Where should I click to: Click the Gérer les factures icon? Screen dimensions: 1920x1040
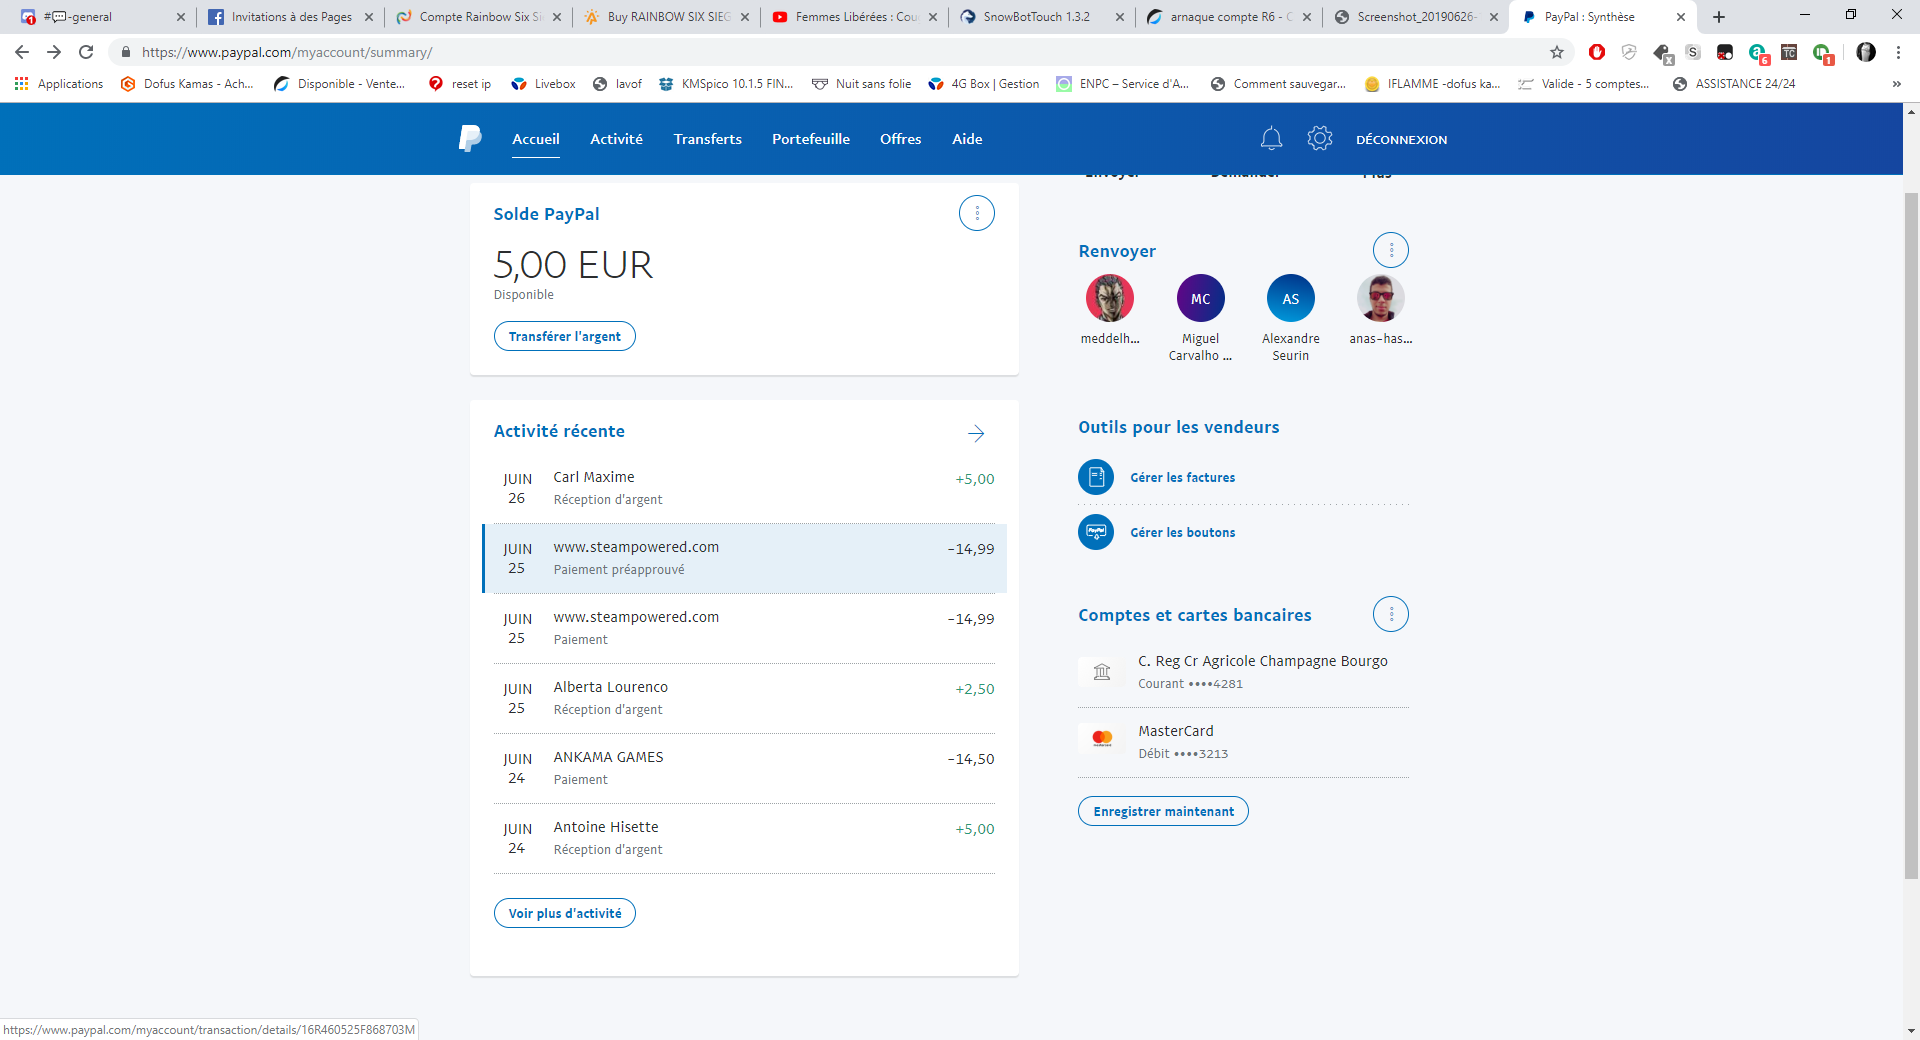pos(1096,477)
